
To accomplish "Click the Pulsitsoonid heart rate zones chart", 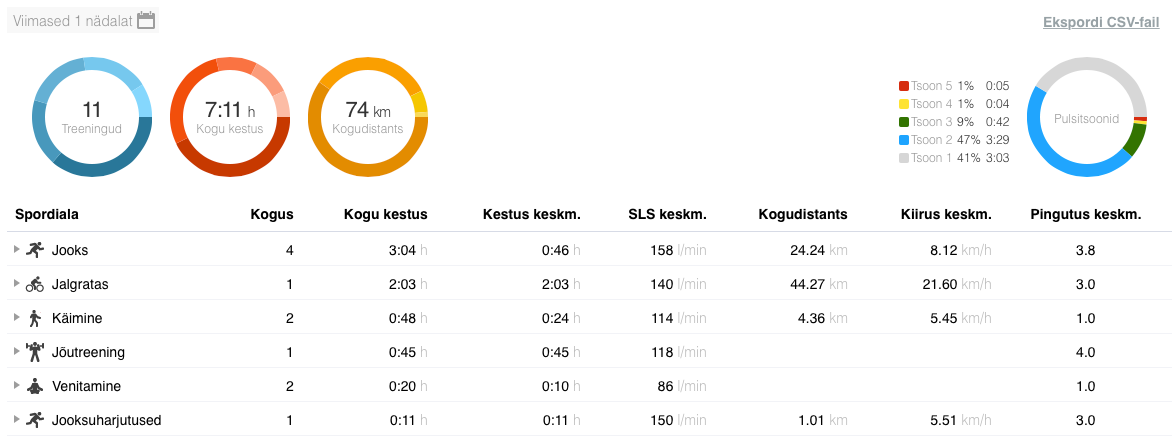I will point(1086,117).
